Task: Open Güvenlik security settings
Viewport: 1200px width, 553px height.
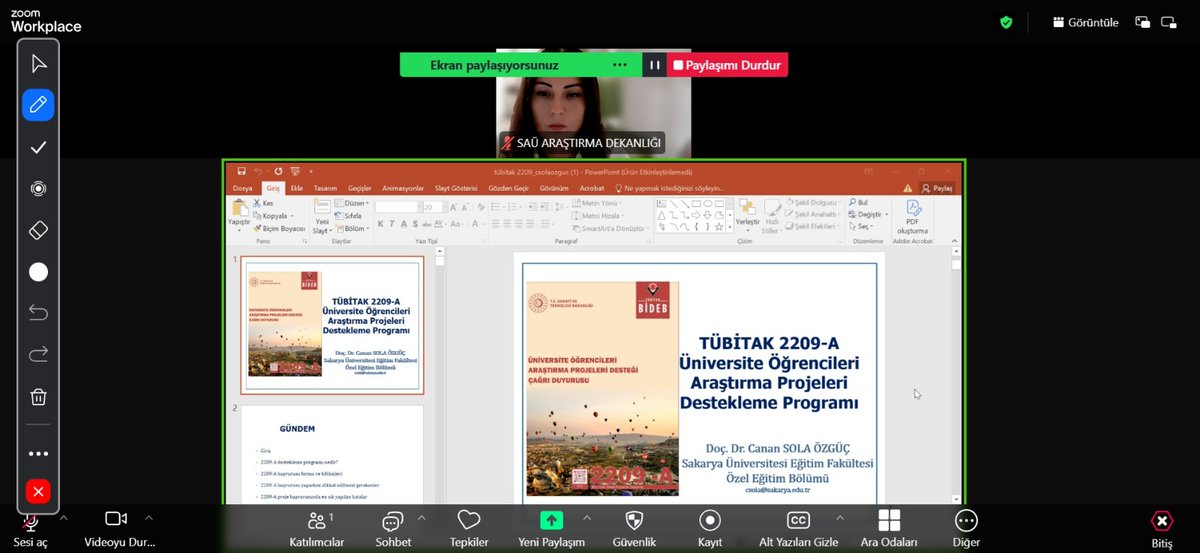Action: pyautogui.click(x=634, y=527)
